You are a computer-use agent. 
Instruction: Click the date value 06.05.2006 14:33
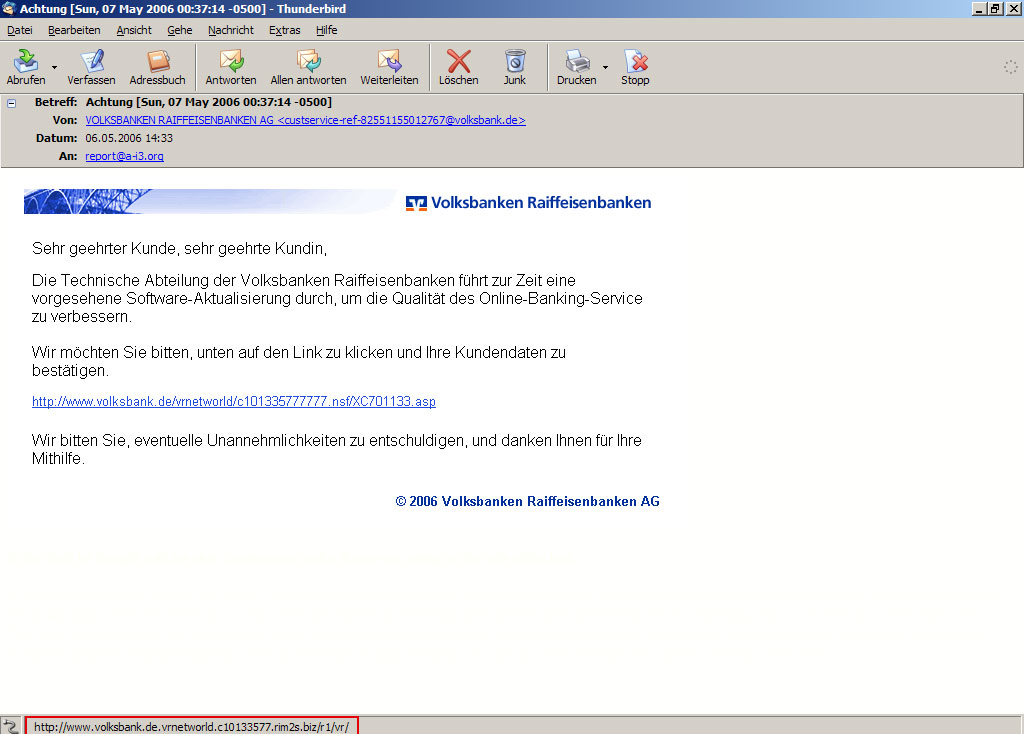pyautogui.click(x=129, y=138)
